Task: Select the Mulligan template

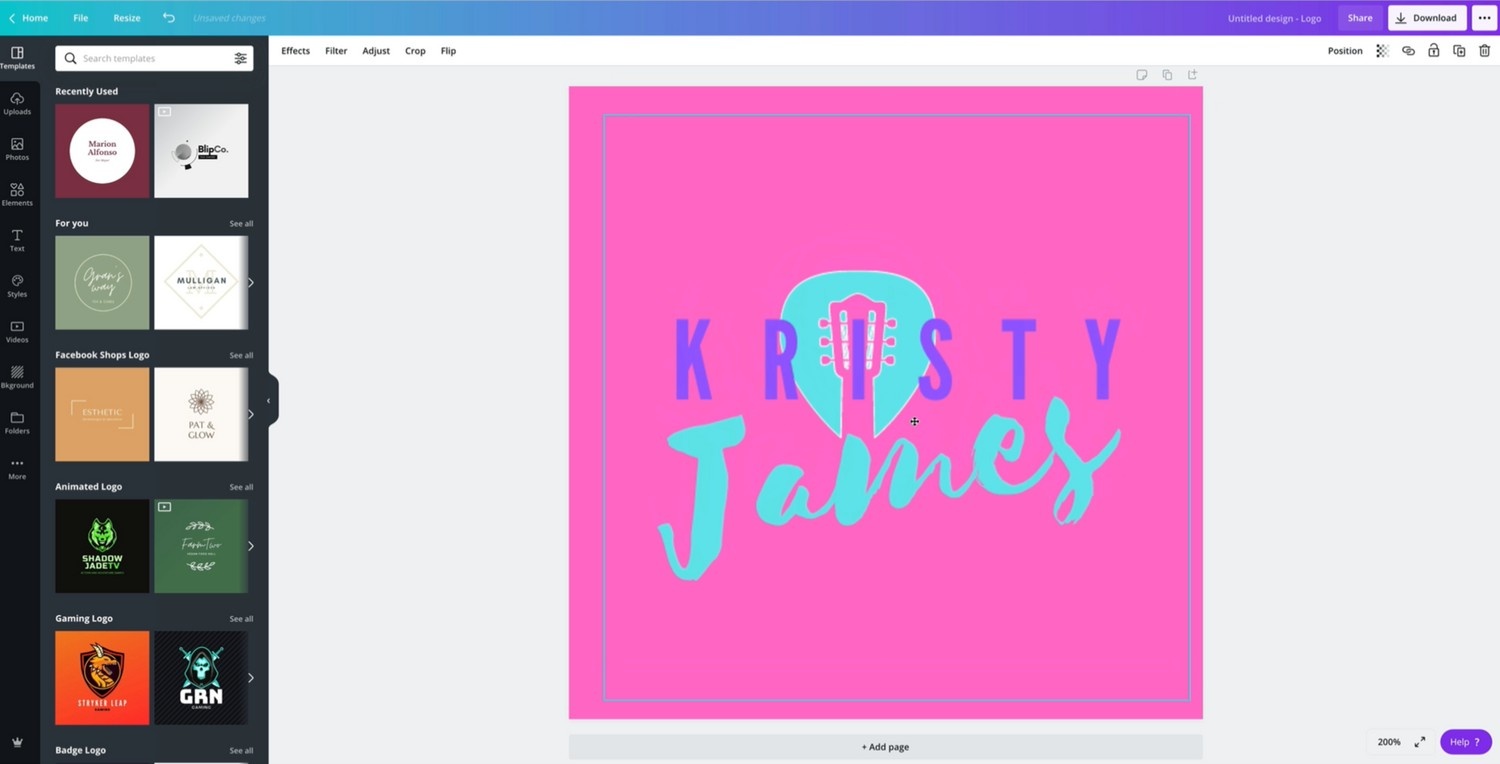Action: tap(201, 283)
